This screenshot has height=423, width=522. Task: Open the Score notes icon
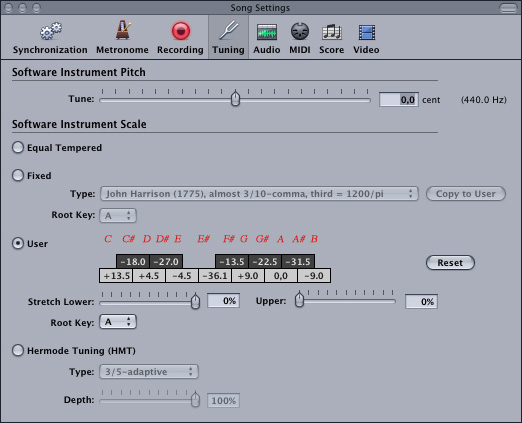pos(332,32)
